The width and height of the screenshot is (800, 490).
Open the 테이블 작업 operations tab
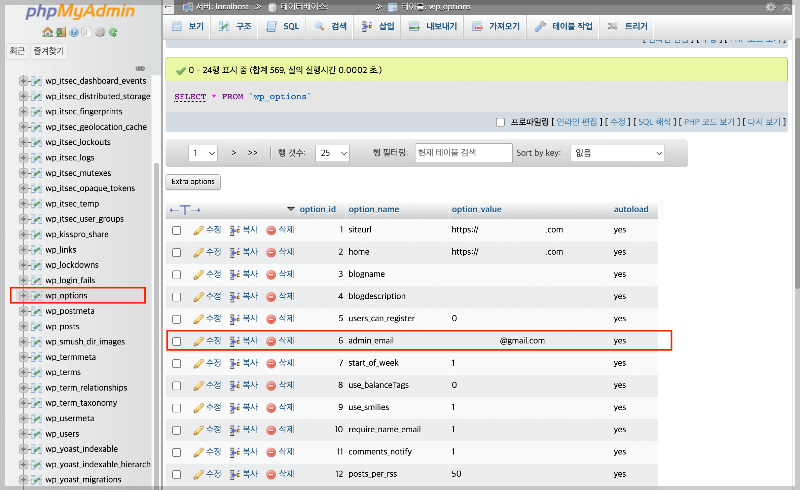click(563, 27)
